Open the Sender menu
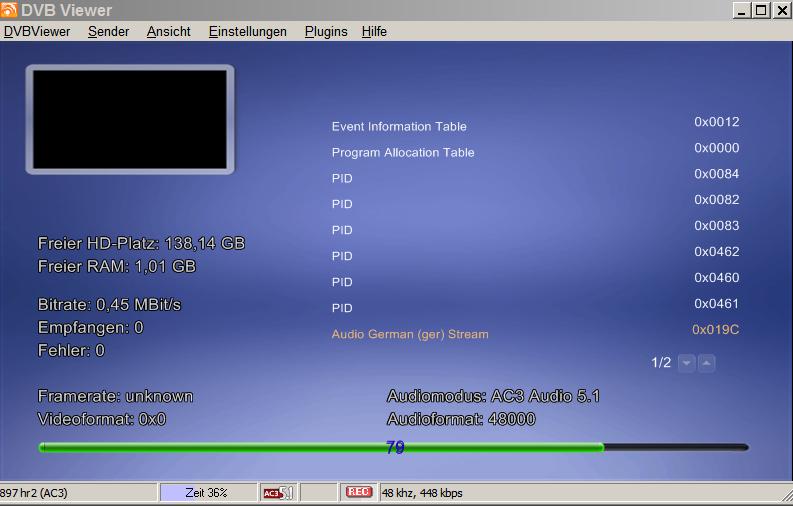 coord(108,31)
